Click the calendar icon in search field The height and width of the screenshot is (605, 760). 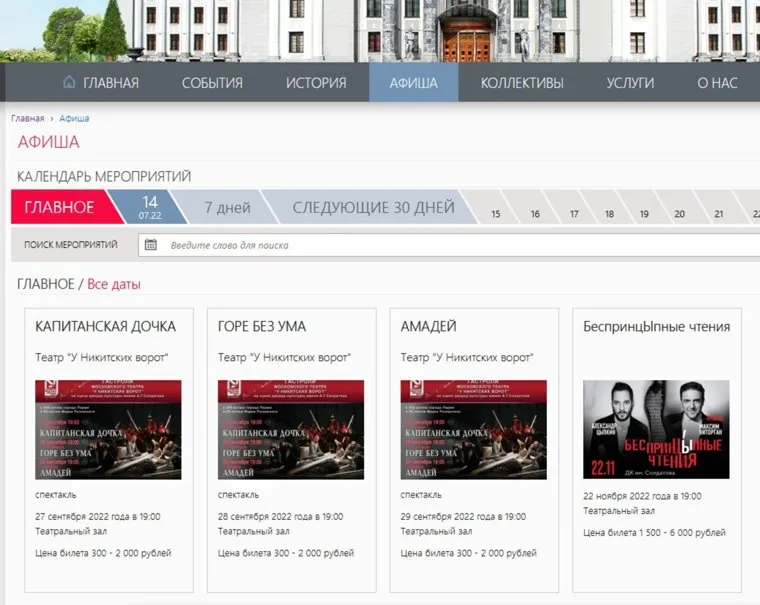pos(151,245)
